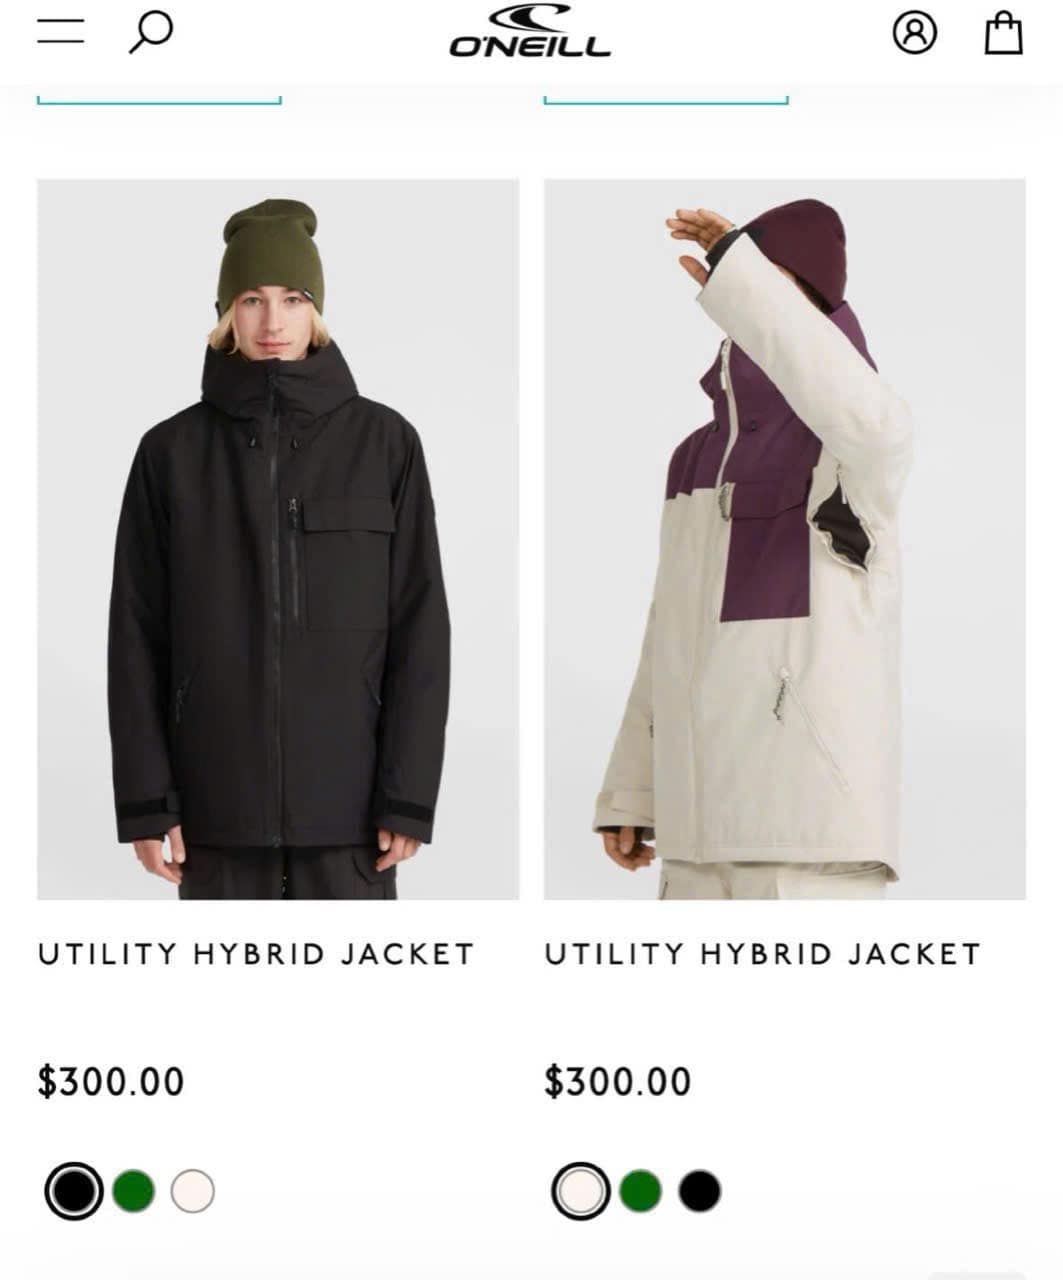Click the teal outlined button above left jacket
Screen dimensions: 1063x1280
(159, 97)
